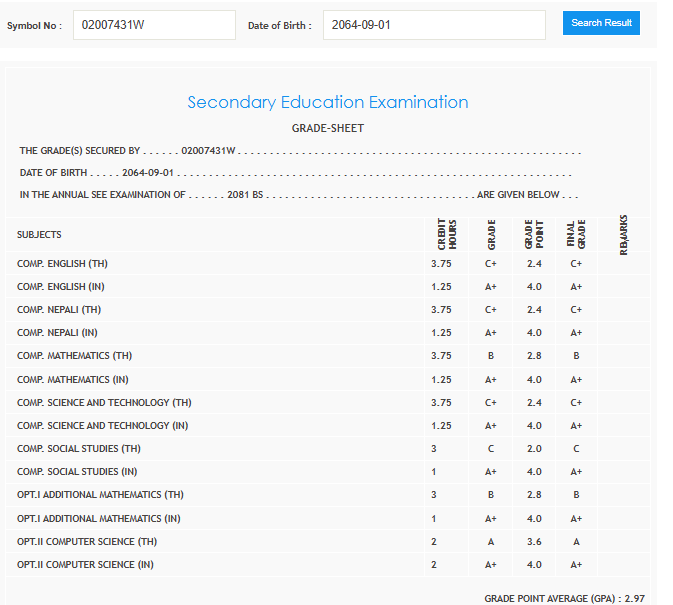Click the SUBJECTS column header
Viewport: 673px width, 605px height.
39,235
